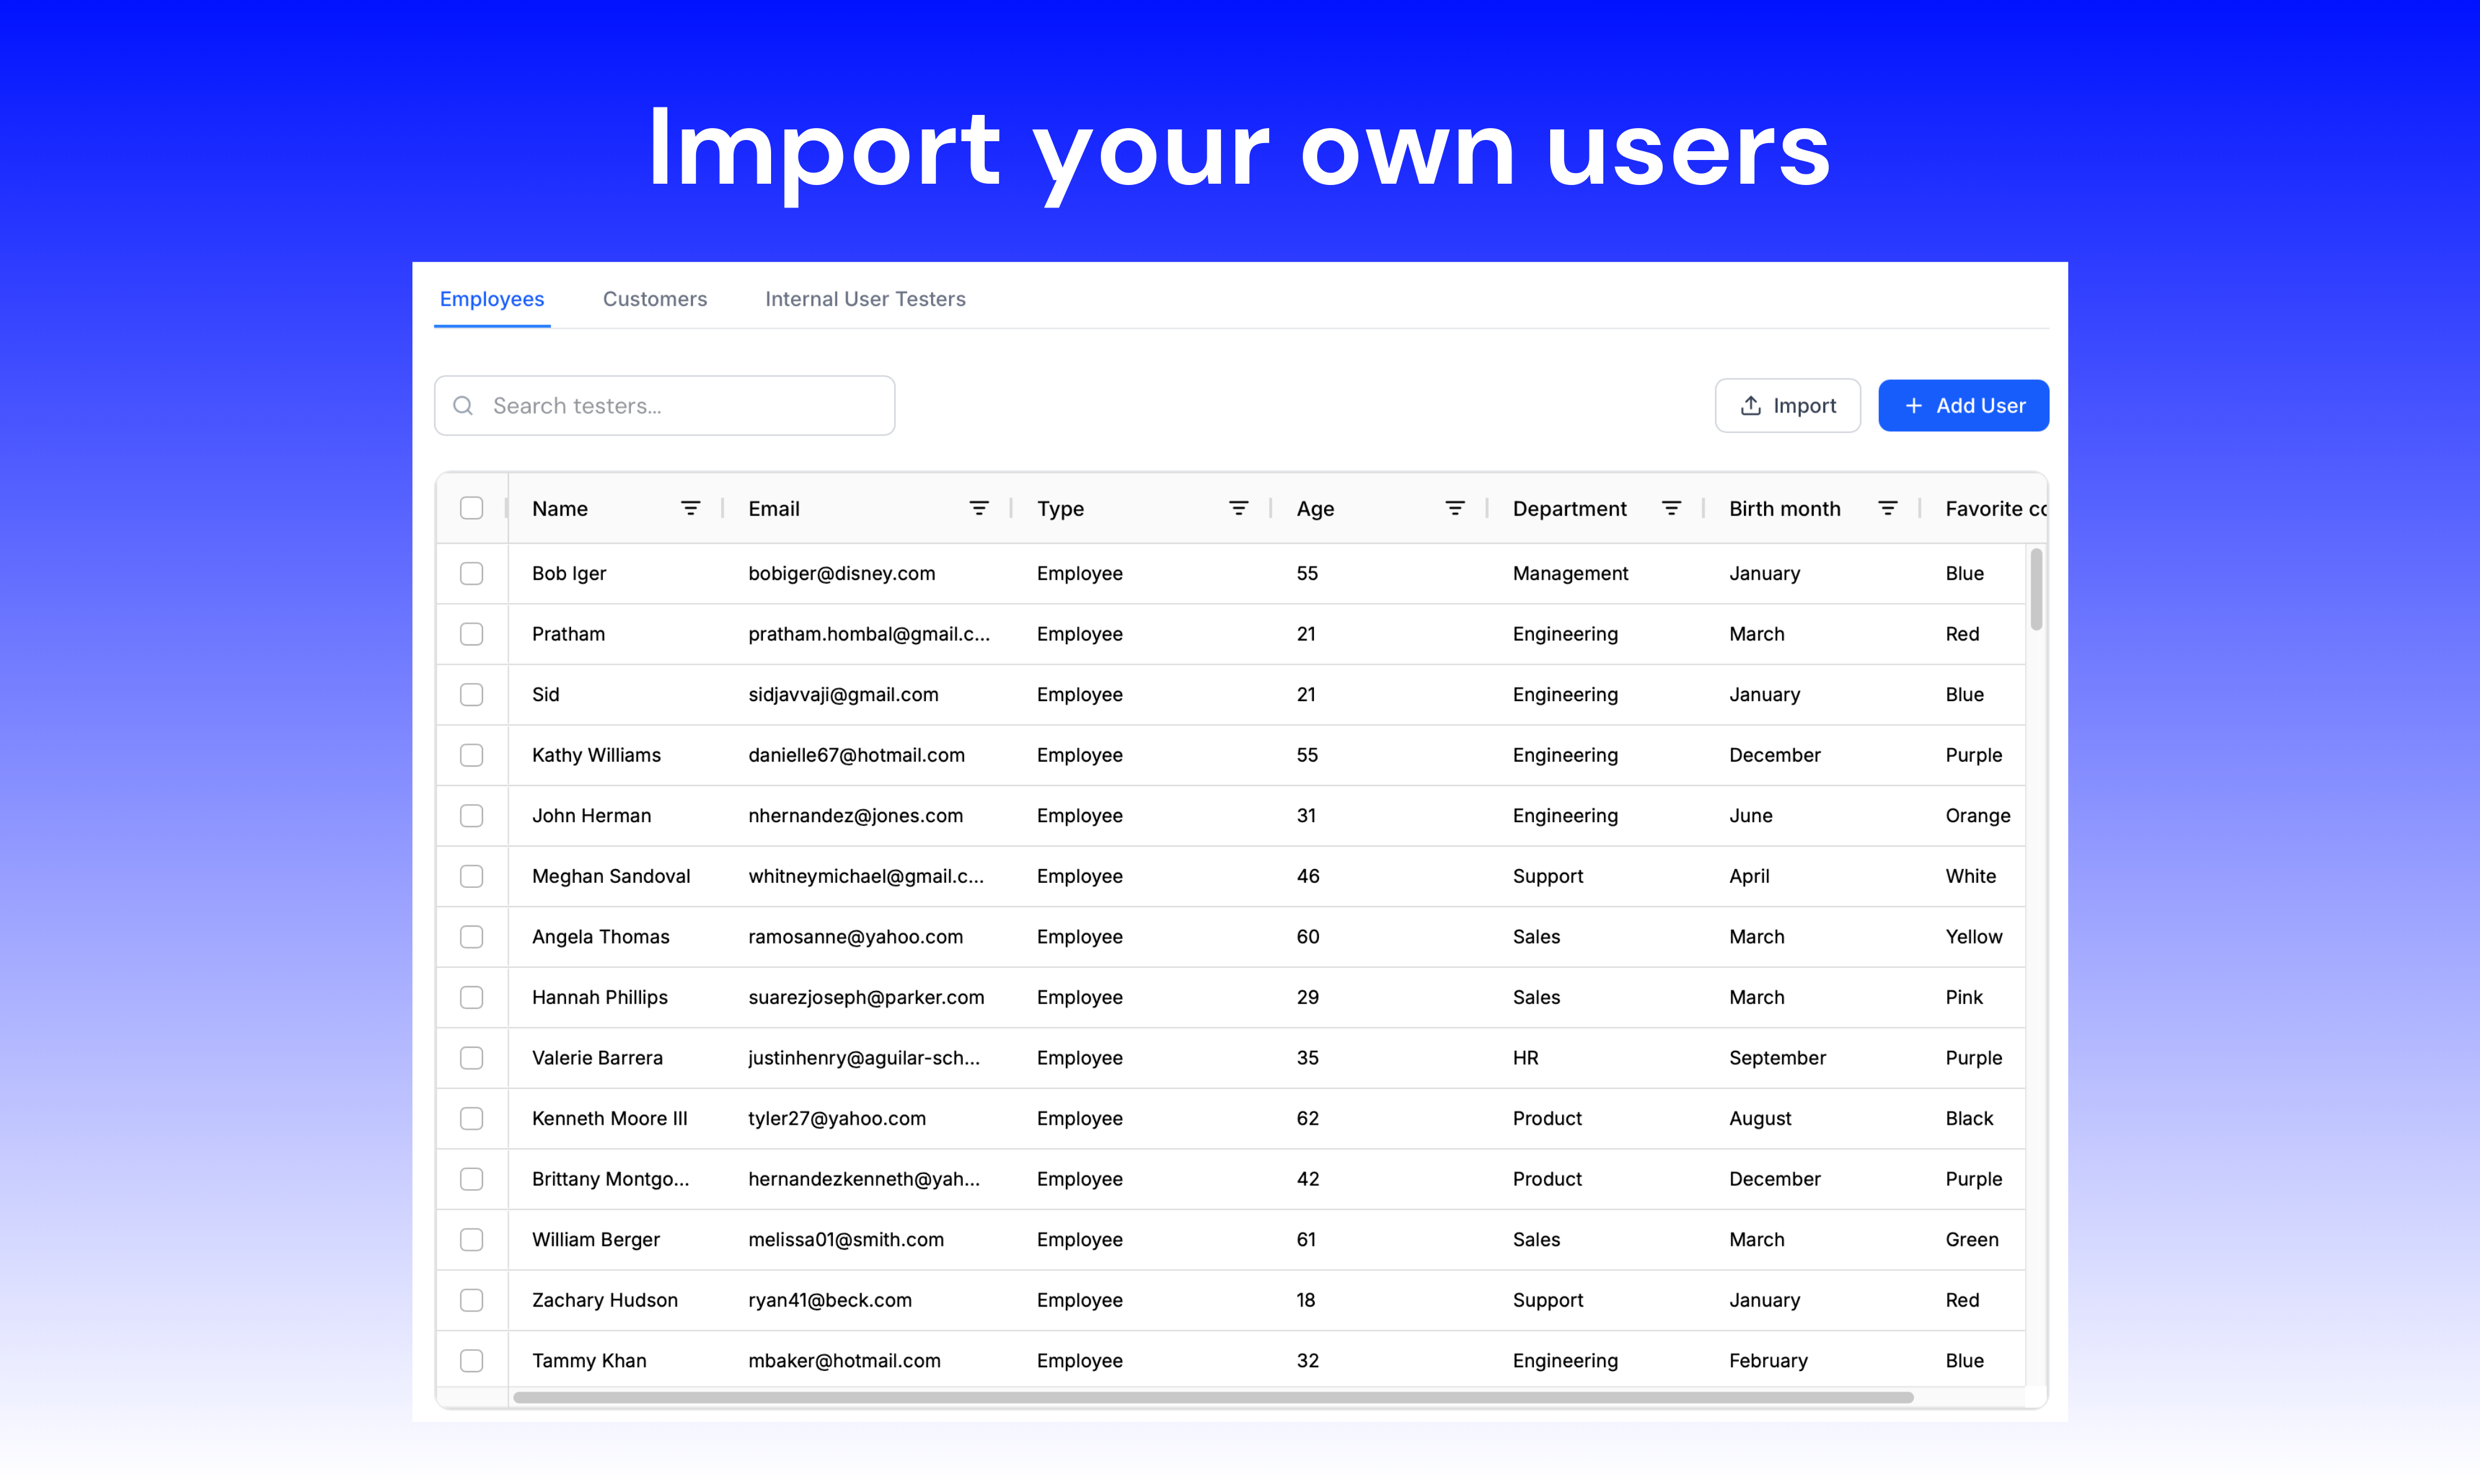Select the checkbox for Bob Iger
Screen dimensions: 2480x1484
471,573
